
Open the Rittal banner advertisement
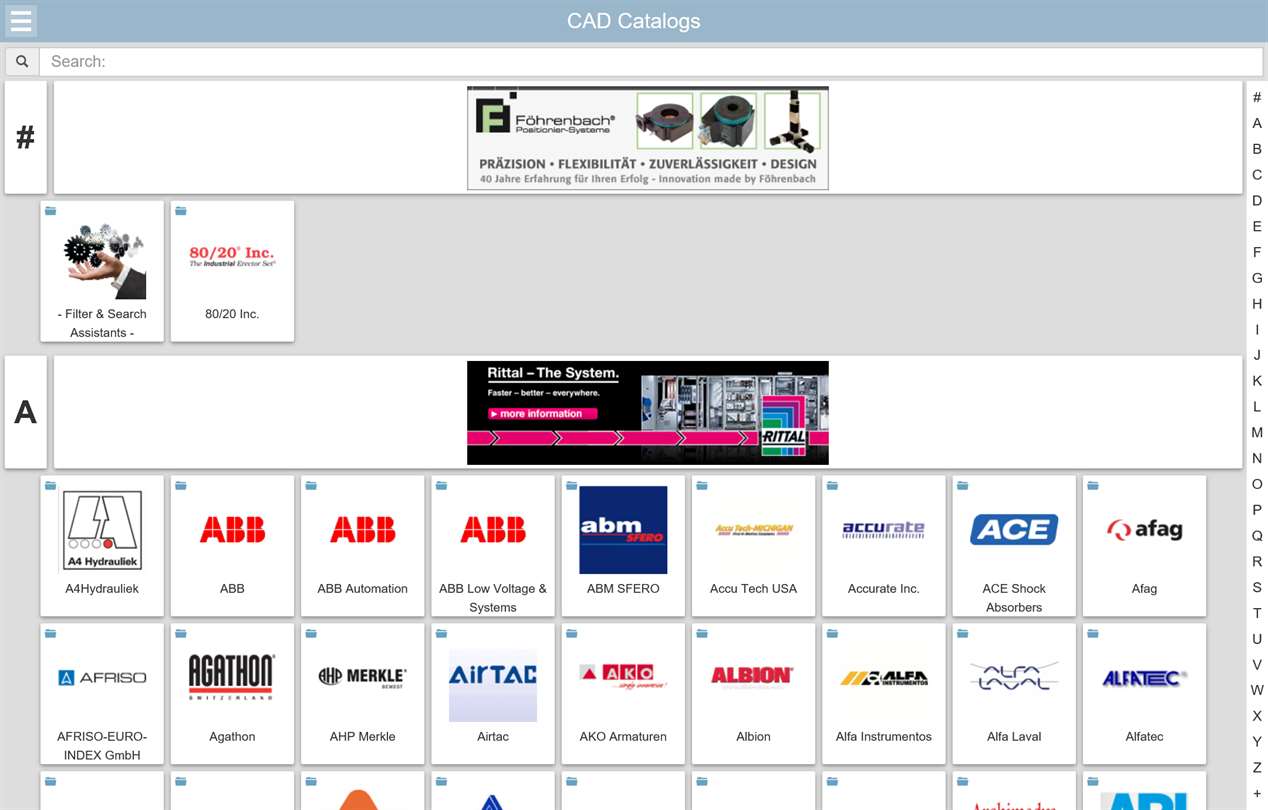[x=648, y=413]
